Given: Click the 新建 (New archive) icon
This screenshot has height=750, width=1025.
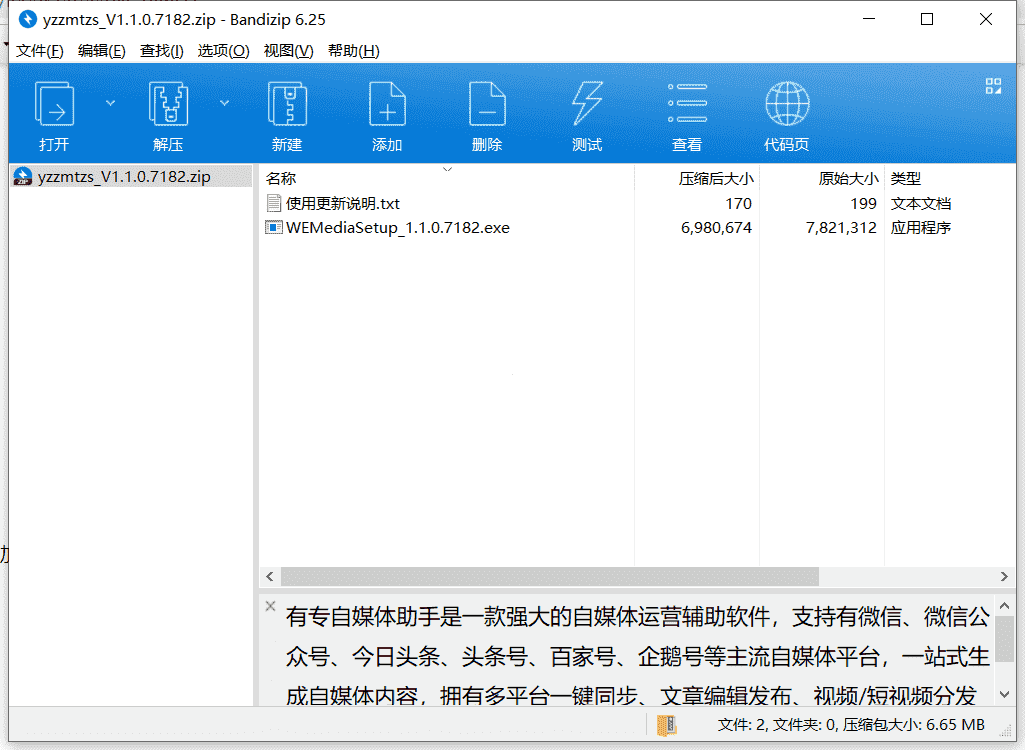Looking at the screenshot, I should 287,104.
